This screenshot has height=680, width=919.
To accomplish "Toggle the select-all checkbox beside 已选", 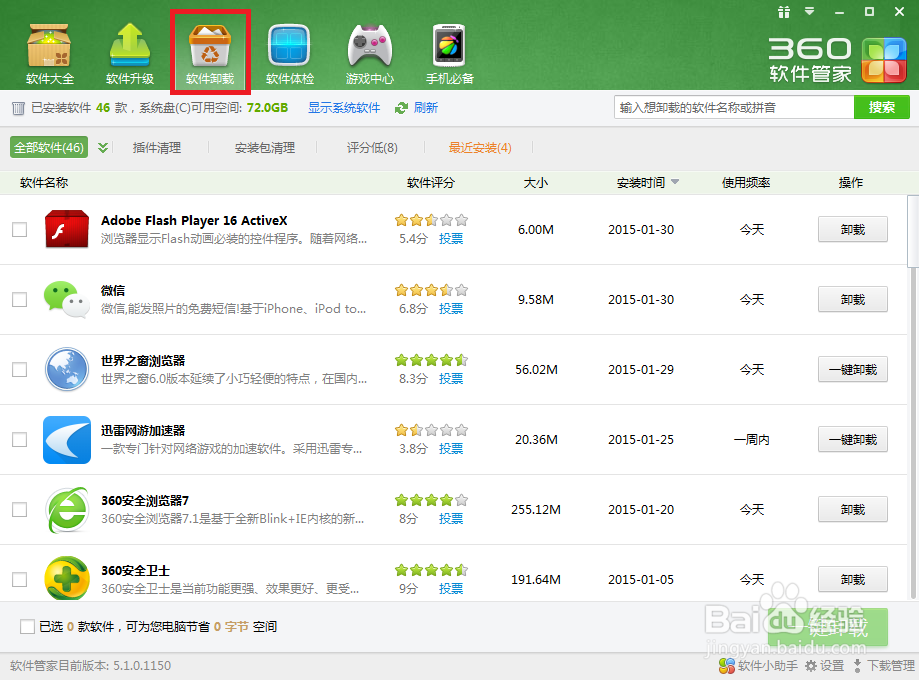I will pos(28,627).
